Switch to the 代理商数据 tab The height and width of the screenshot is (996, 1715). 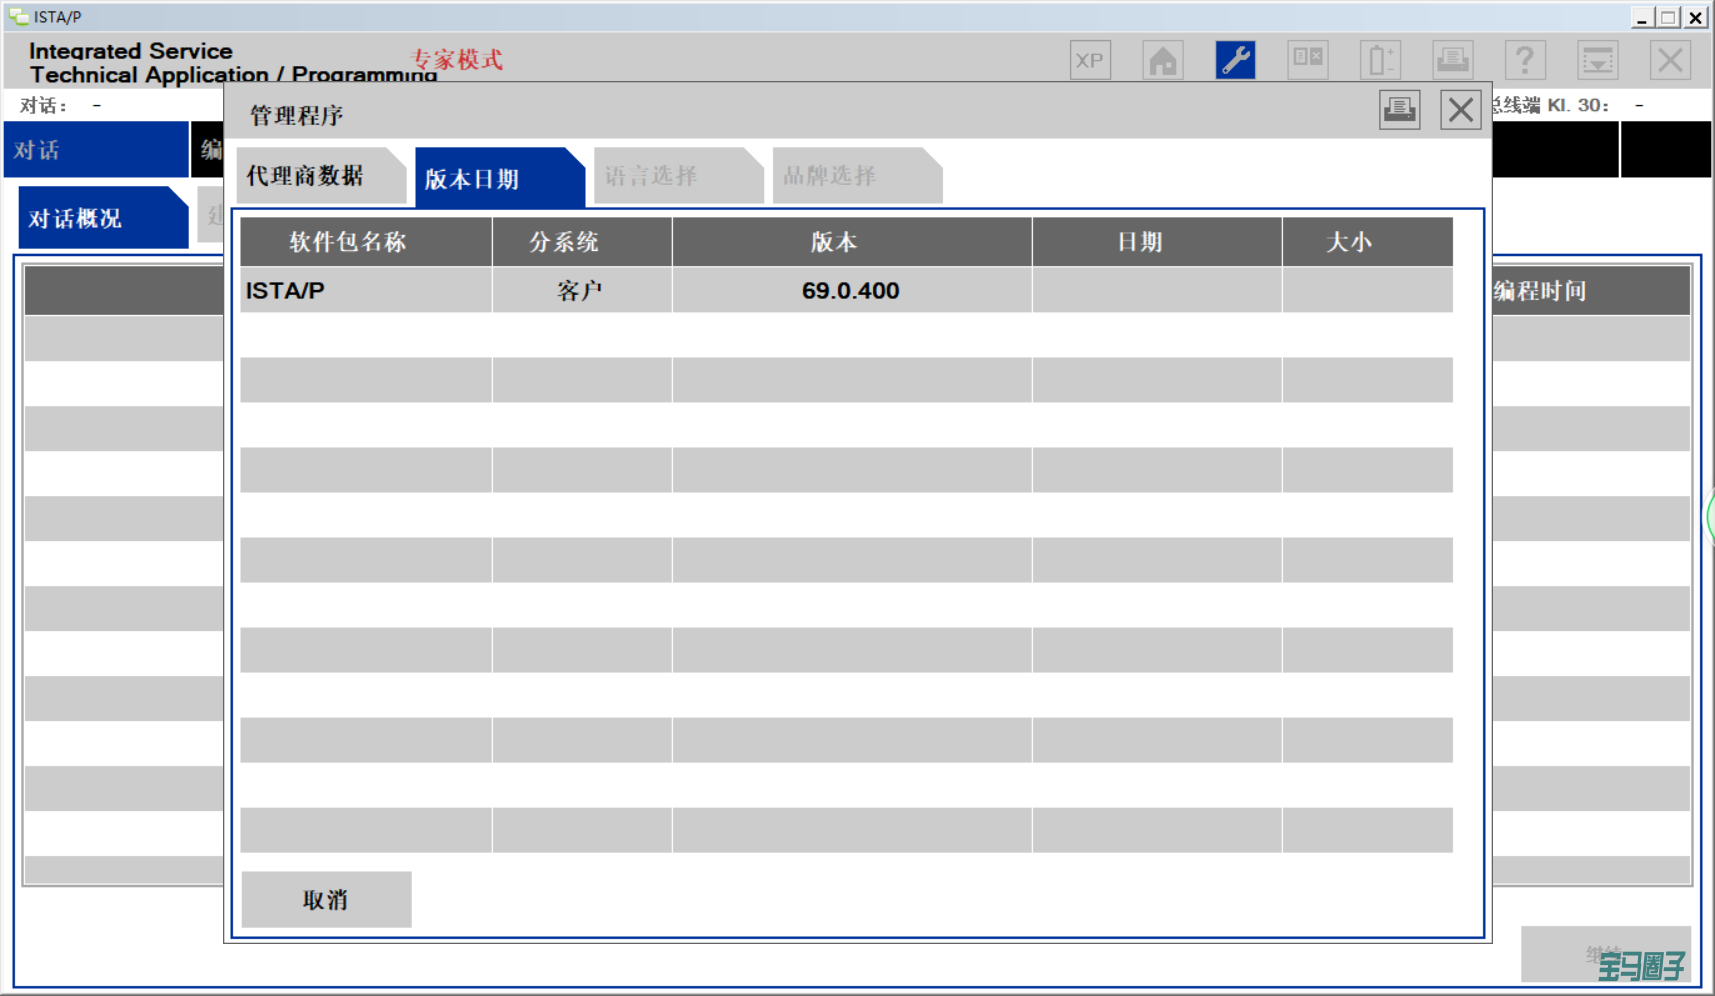click(x=312, y=176)
